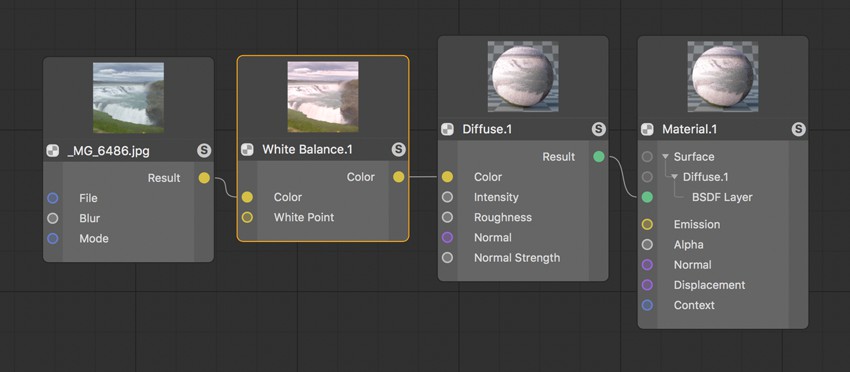Select the waterfall thumbnail of _MG_6486.jpg
The image size is (850, 372).
coord(128,98)
